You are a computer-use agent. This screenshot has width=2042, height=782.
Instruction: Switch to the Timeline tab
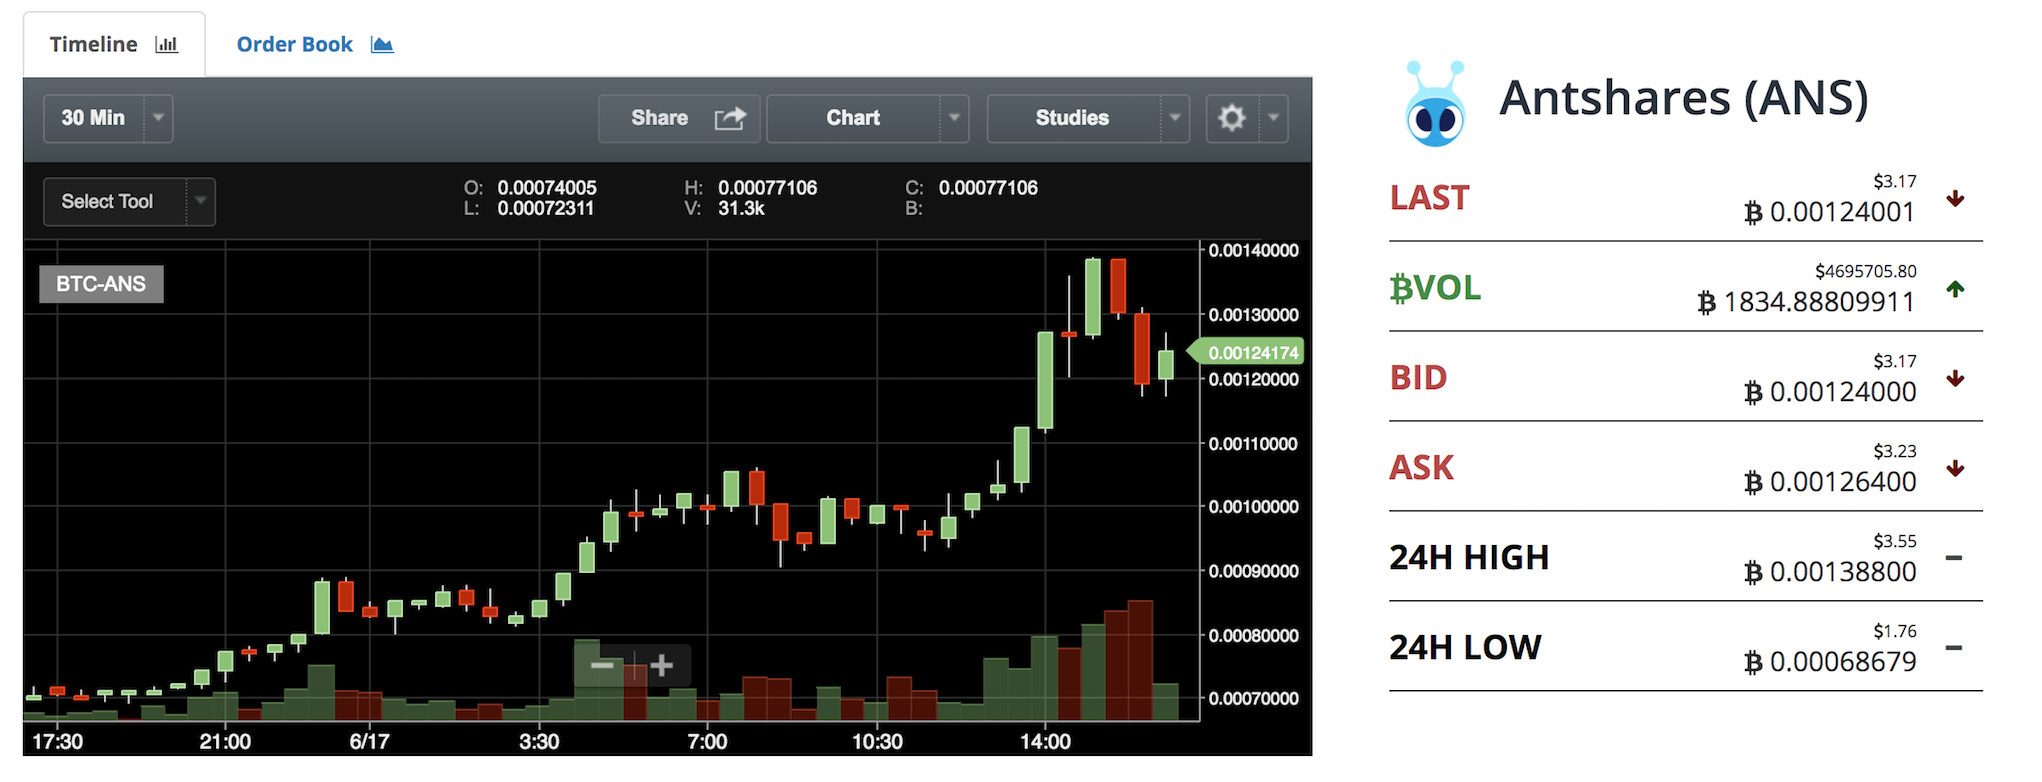tap(114, 44)
